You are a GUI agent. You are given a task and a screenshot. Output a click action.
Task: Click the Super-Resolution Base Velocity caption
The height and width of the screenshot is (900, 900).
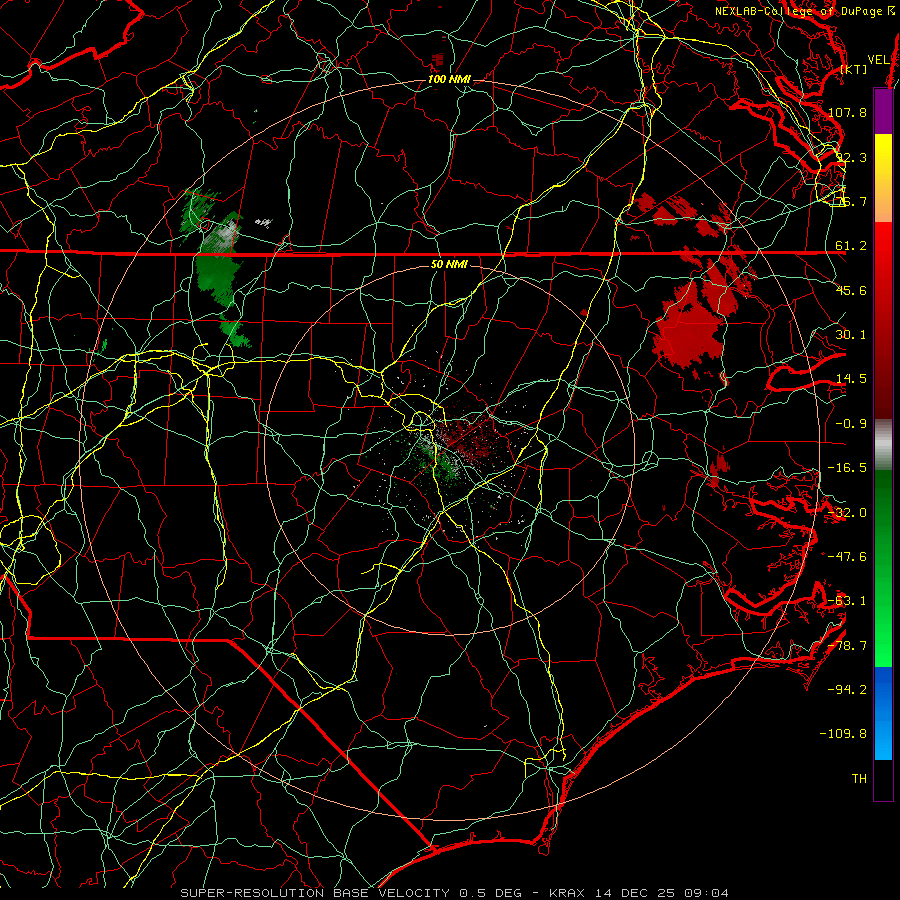click(x=455, y=893)
